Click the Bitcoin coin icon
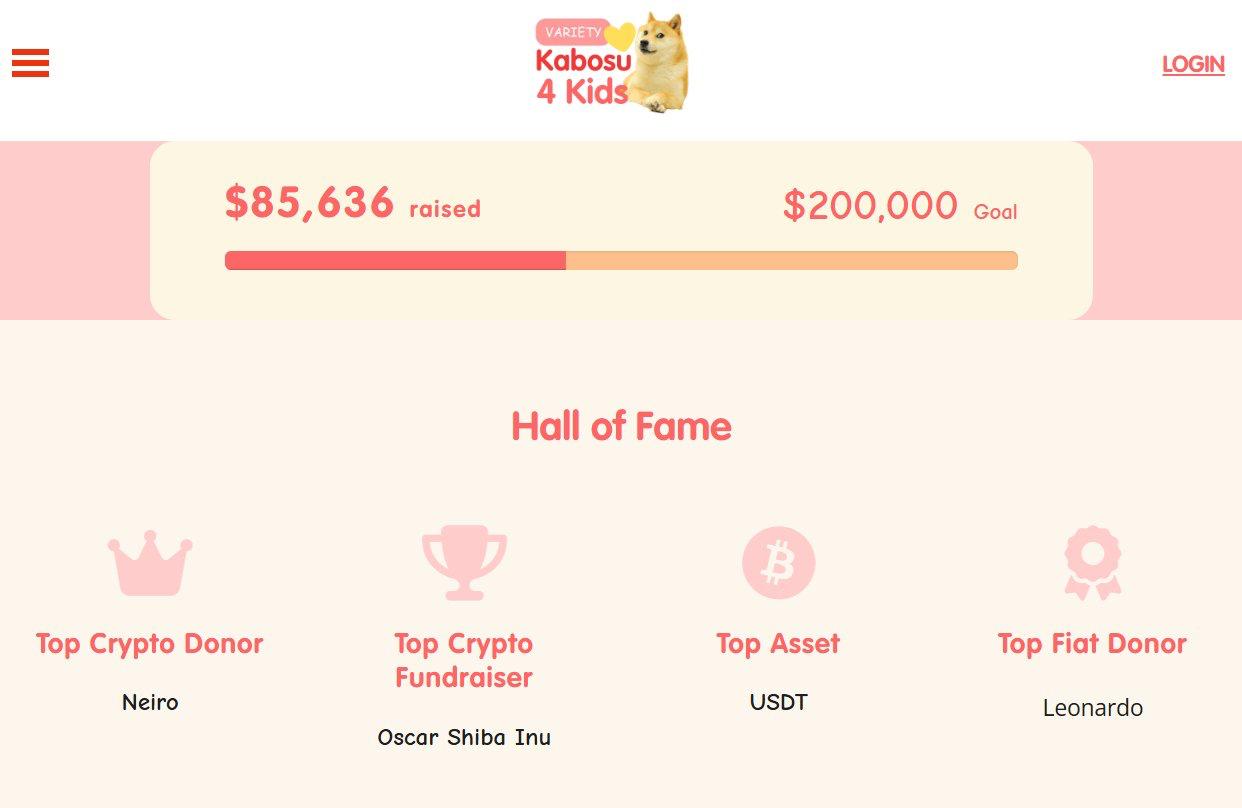This screenshot has width=1242, height=808. 778,563
